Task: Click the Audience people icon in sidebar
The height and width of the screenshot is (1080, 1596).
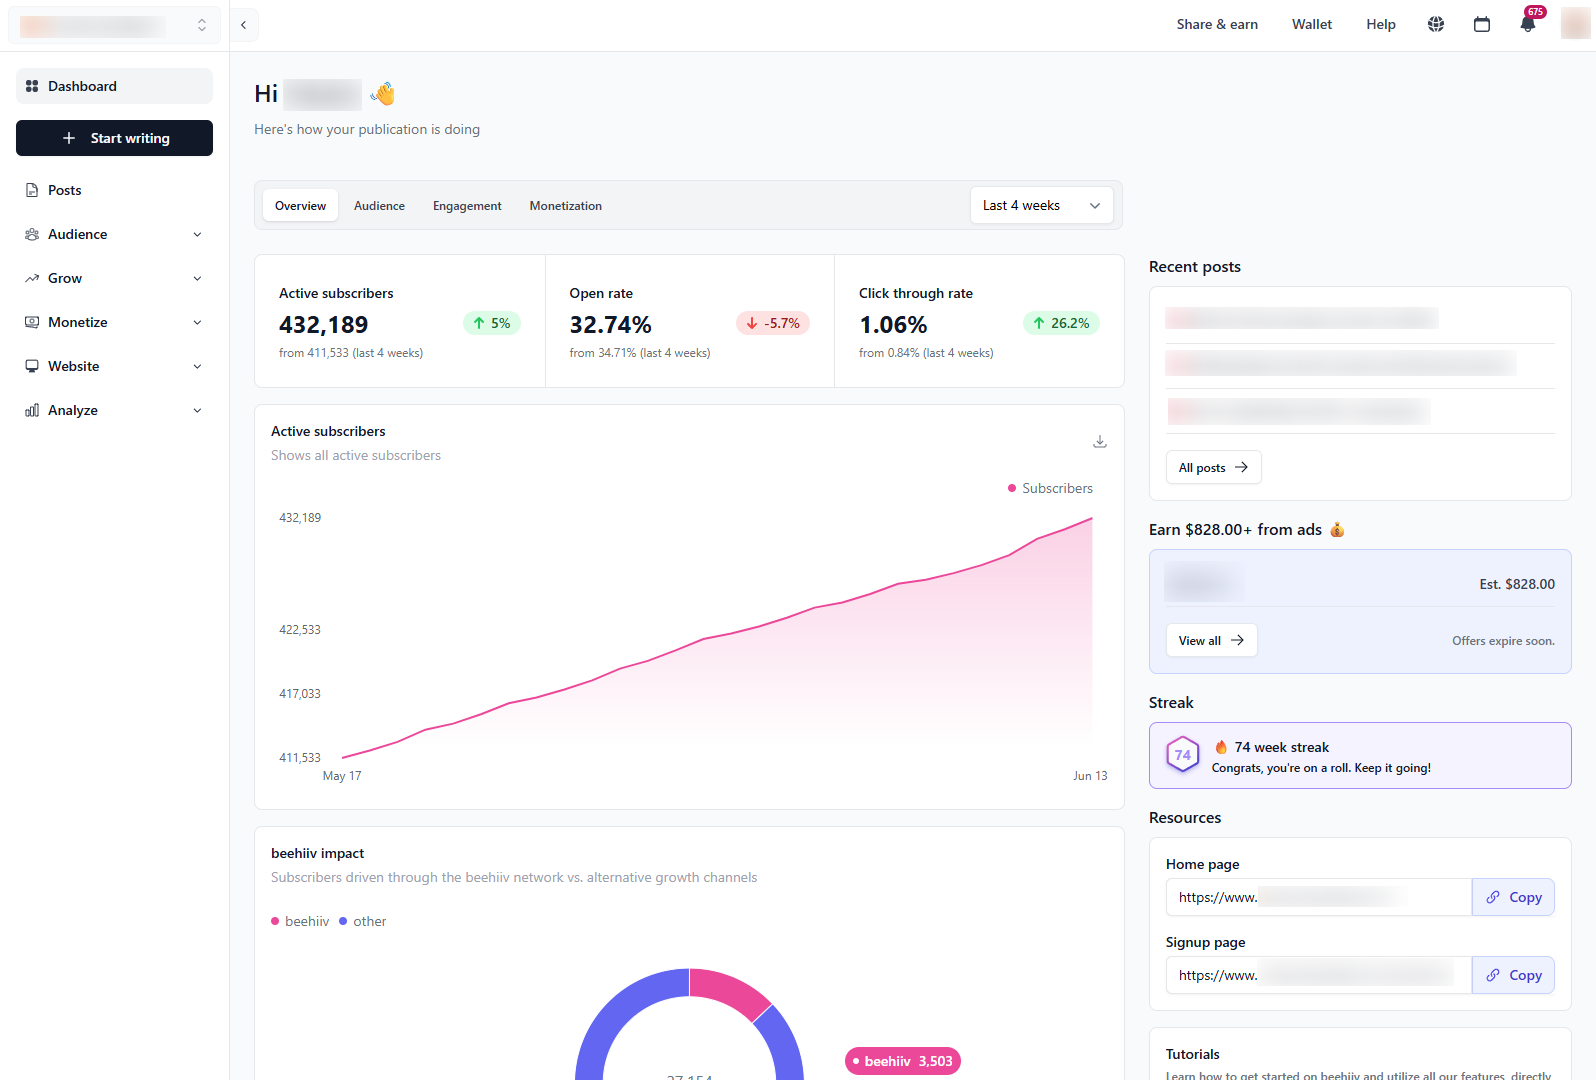Action: pyautogui.click(x=32, y=234)
